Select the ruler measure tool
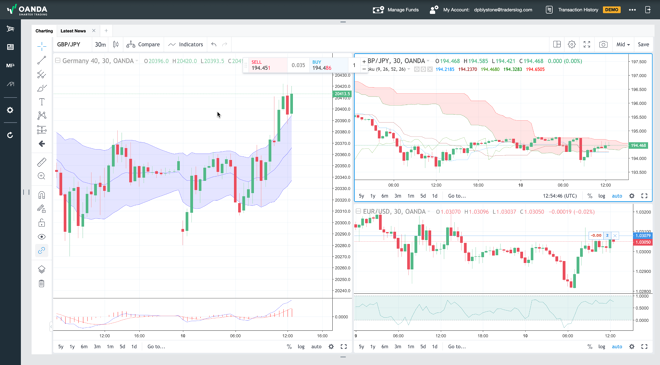Screen dimensions: 660x365 (x=41, y=162)
